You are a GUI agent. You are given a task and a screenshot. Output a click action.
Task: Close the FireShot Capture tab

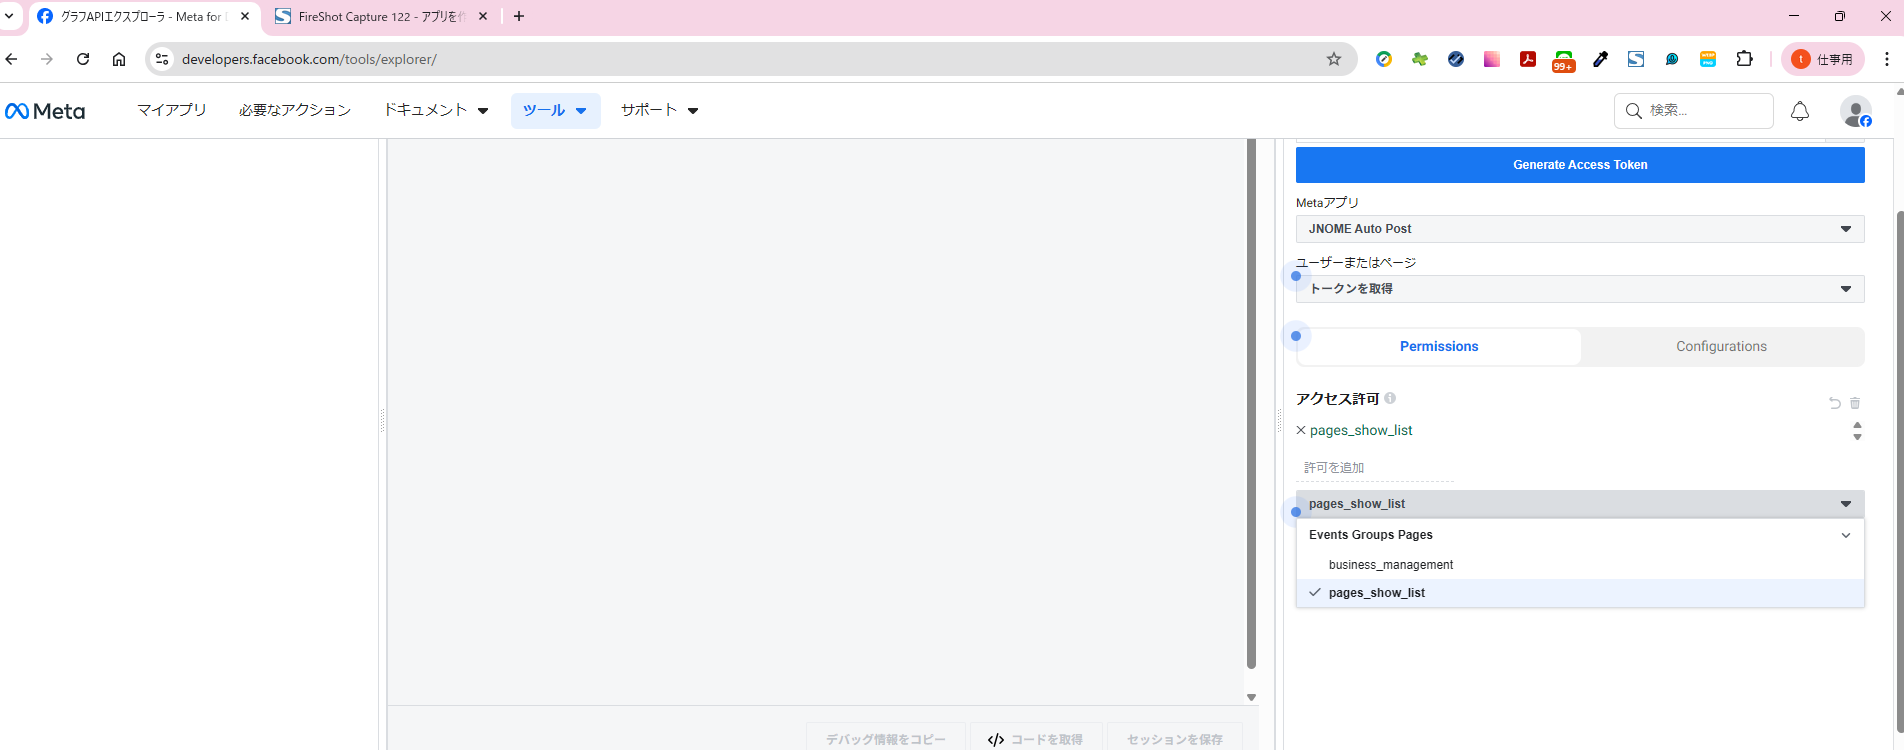tap(483, 16)
